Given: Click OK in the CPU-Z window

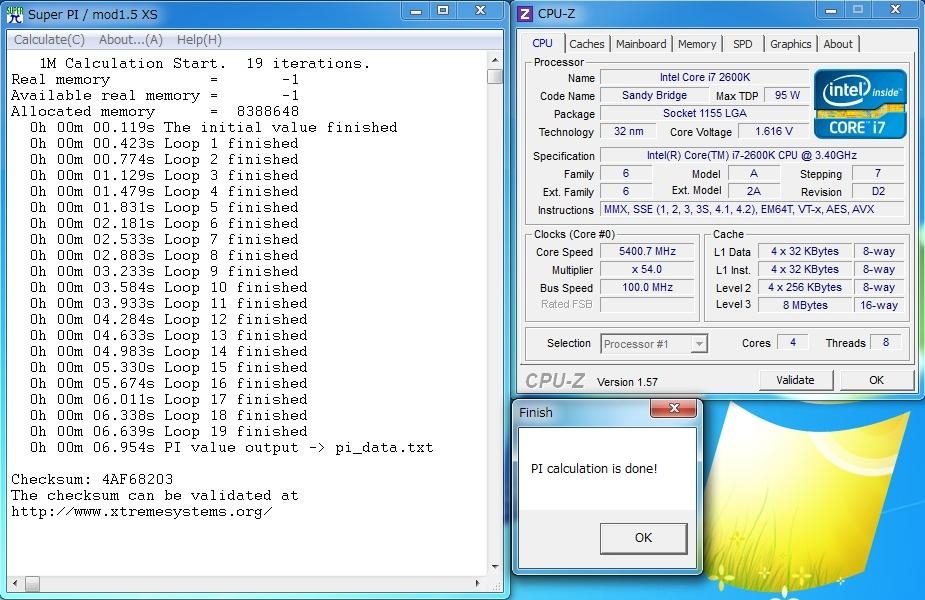Looking at the screenshot, I should point(876,380).
